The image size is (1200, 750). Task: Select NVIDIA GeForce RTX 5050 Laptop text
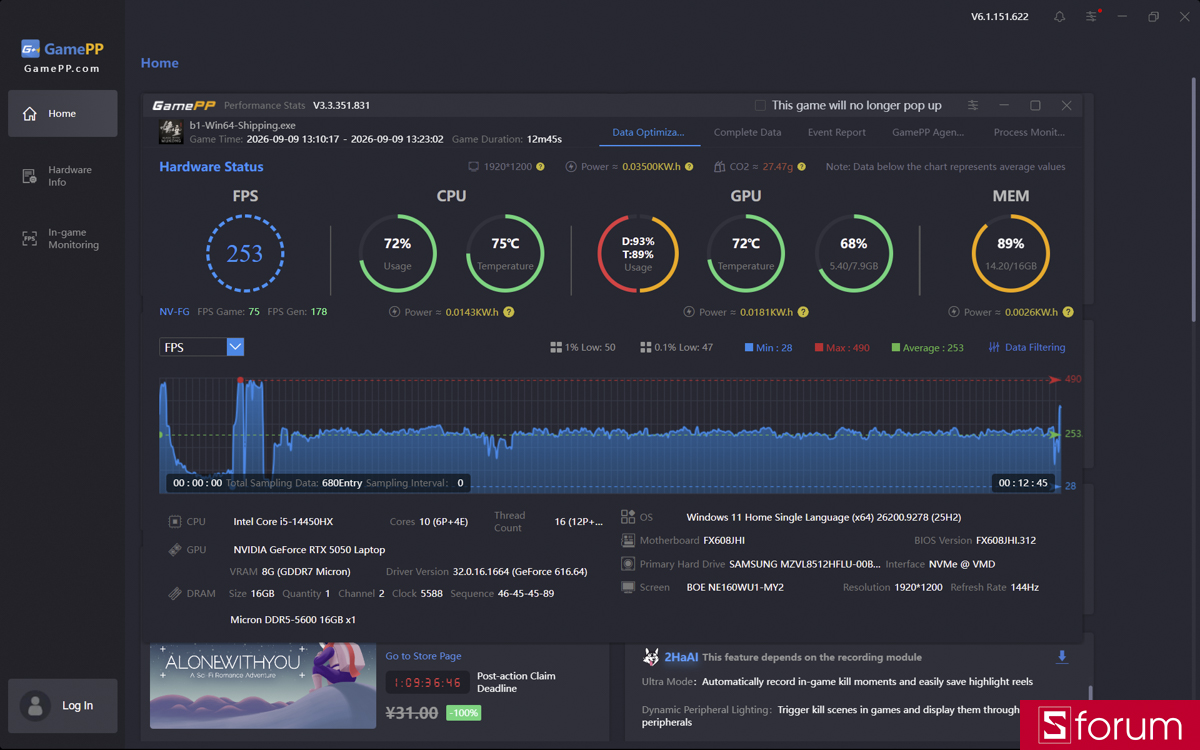(x=309, y=549)
